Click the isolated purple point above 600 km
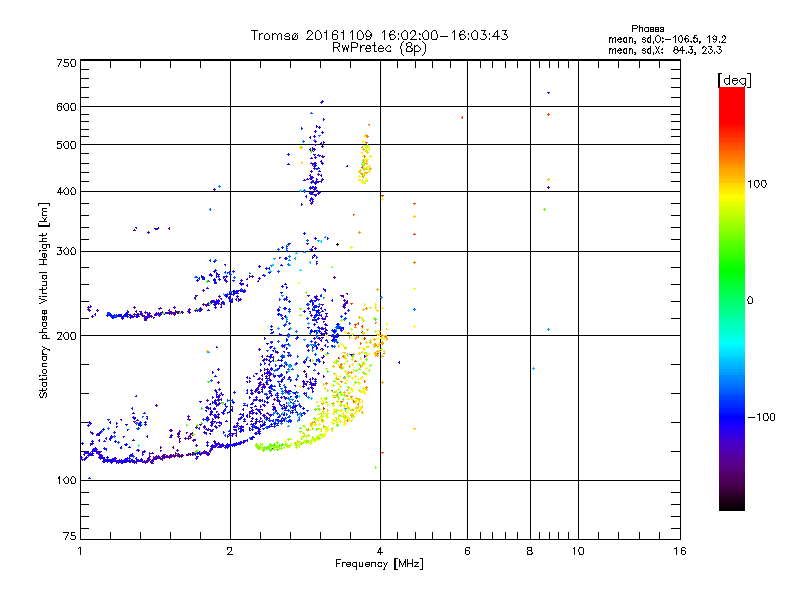800x600 pixels. (548, 93)
